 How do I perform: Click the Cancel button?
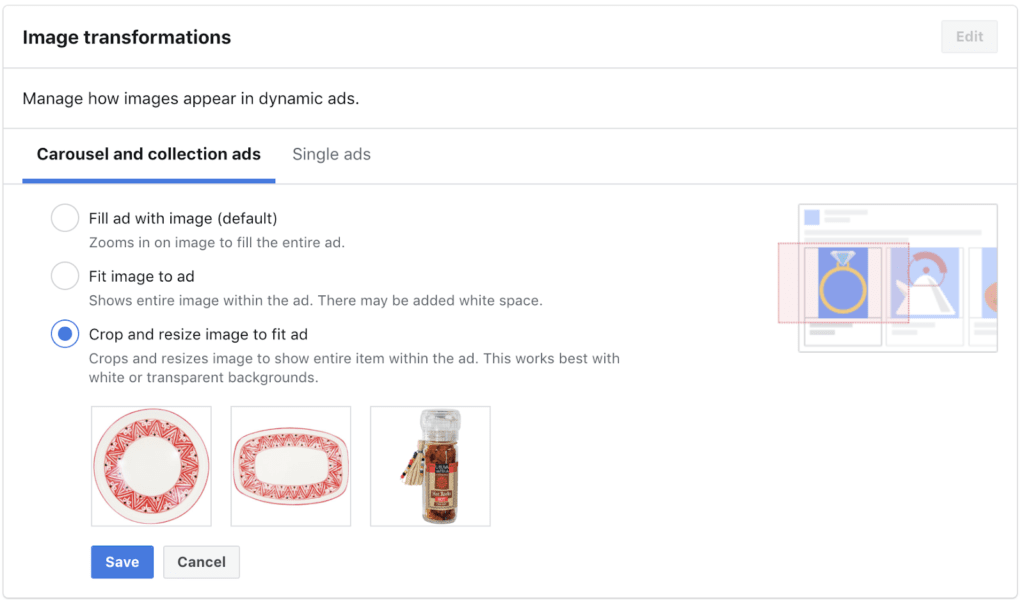(201, 562)
